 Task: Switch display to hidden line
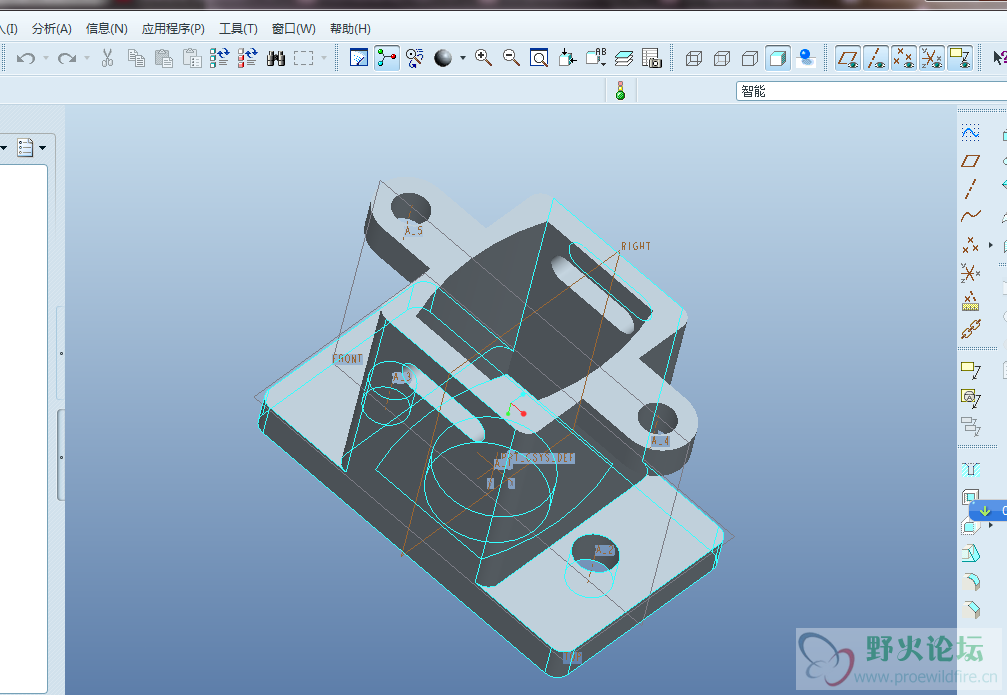(x=722, y=58)
